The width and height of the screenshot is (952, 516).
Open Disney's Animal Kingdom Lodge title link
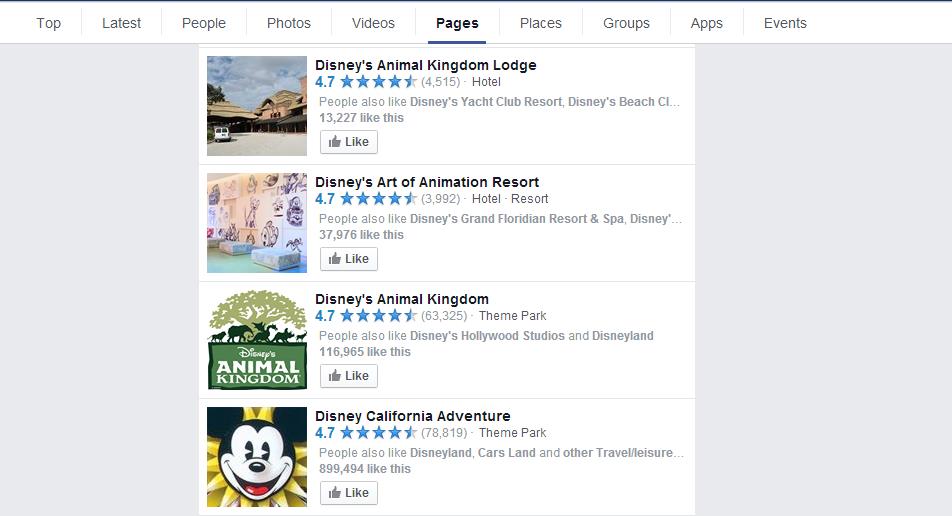(426, 65)
